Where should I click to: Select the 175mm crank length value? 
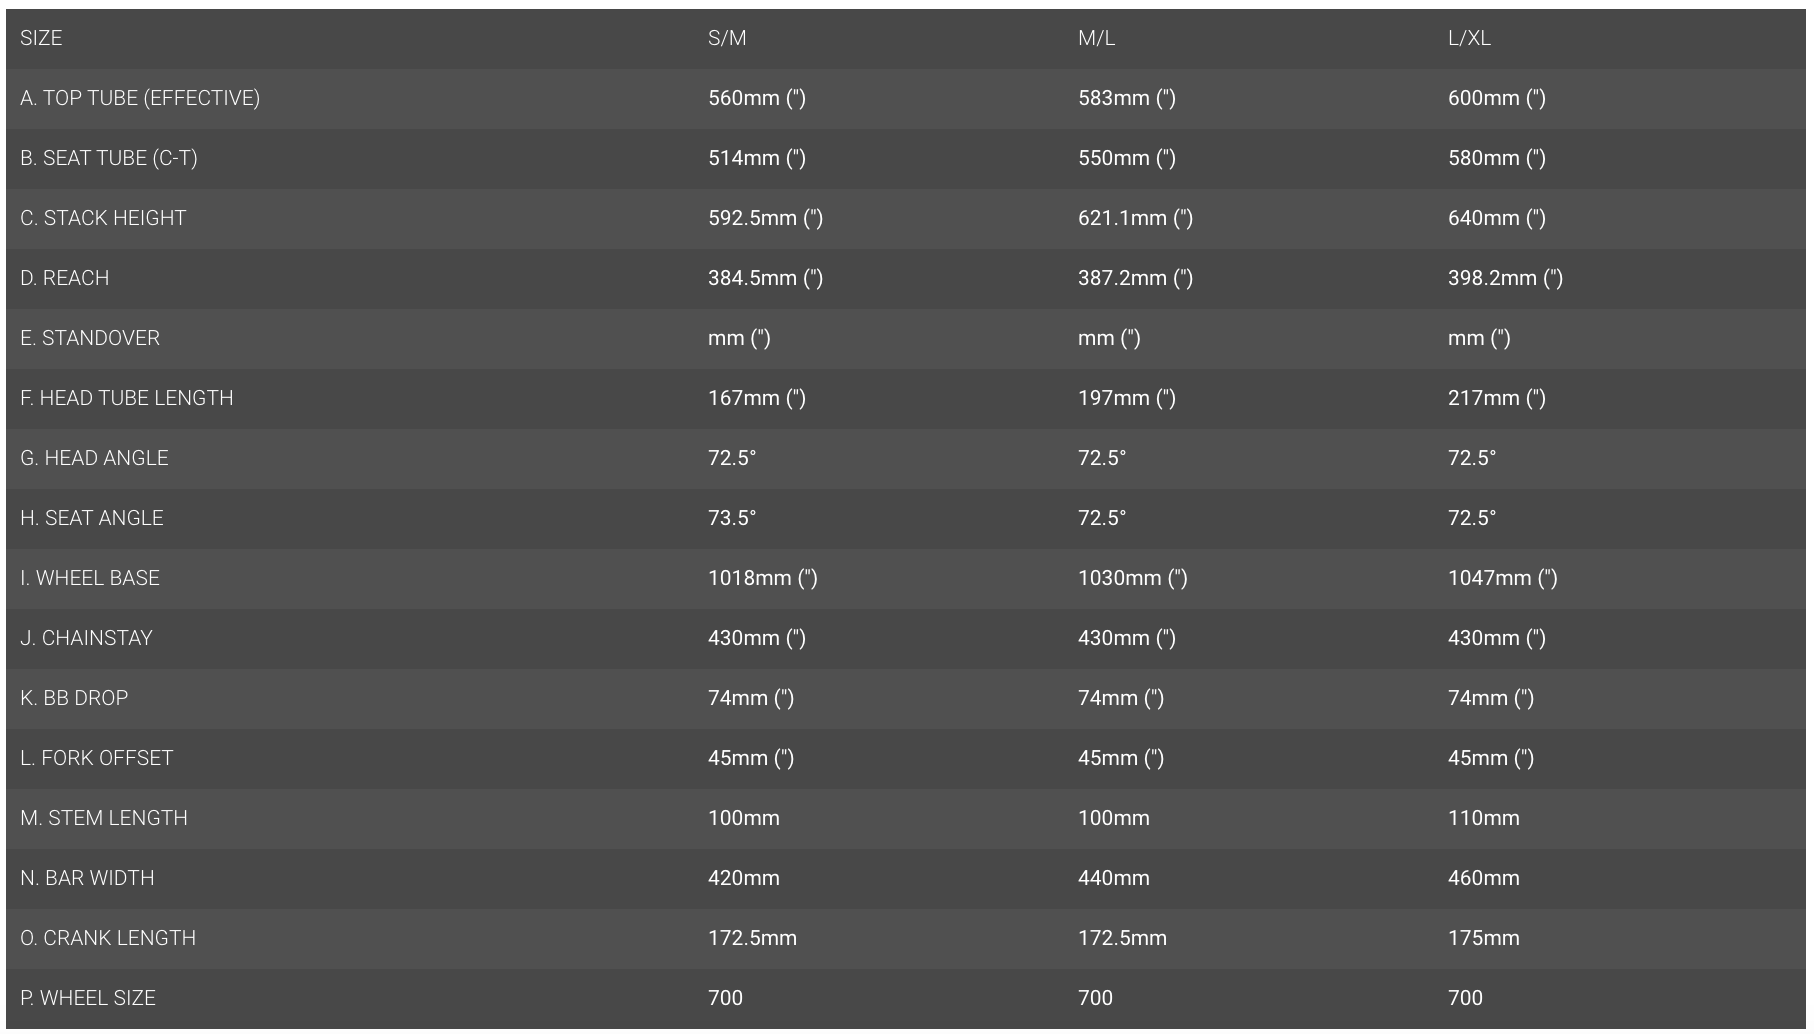[1483, 938]
